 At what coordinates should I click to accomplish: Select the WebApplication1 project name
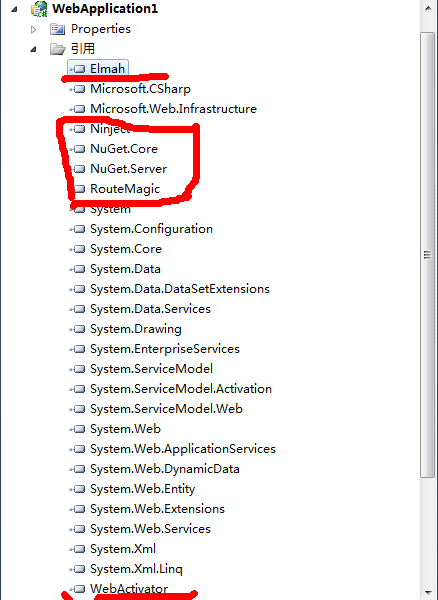pos(105,9)
